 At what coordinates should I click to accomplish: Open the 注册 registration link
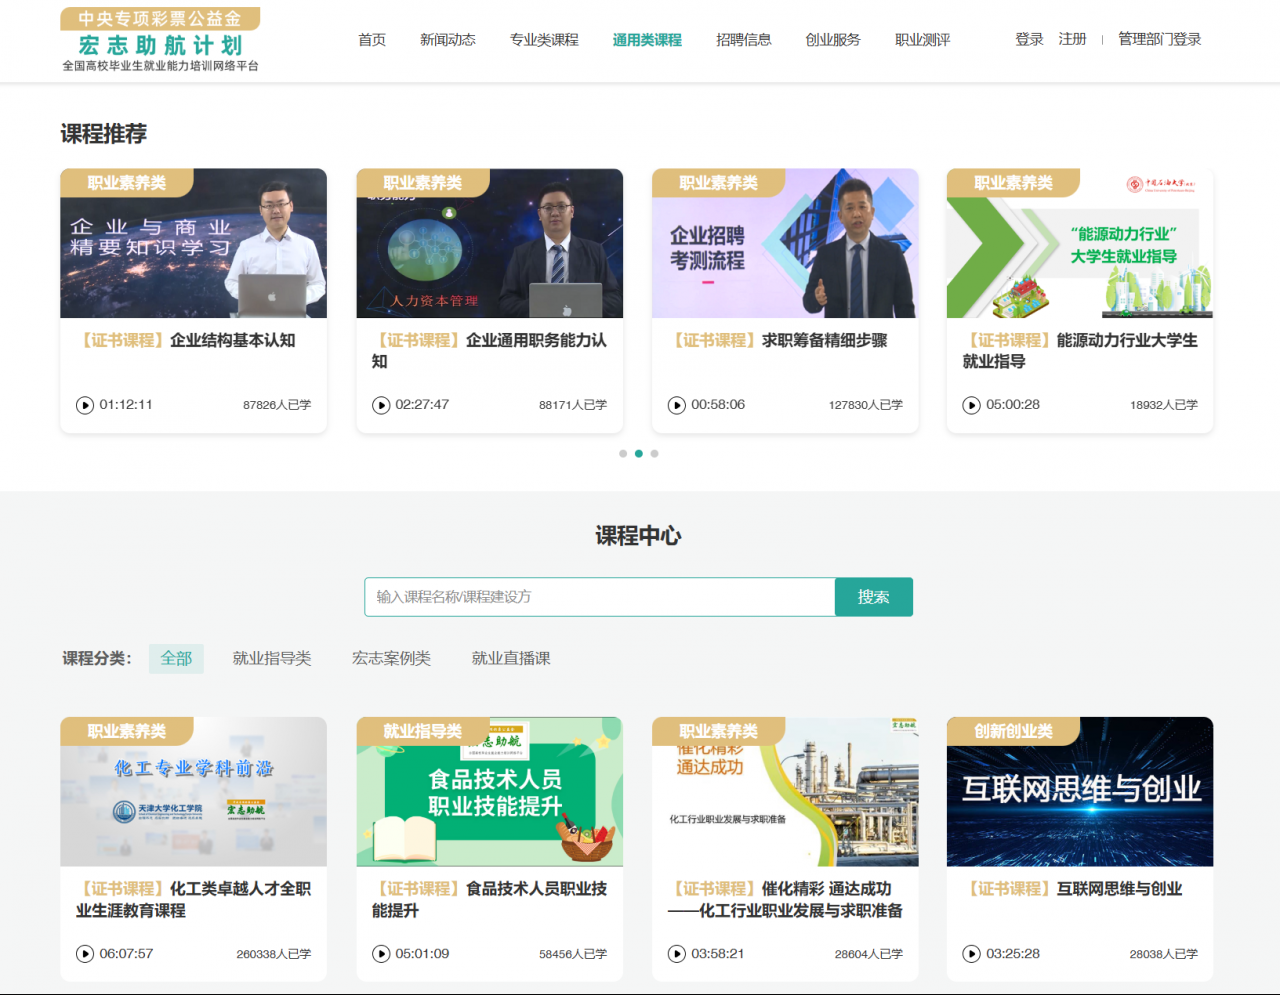click(1072, 39)
